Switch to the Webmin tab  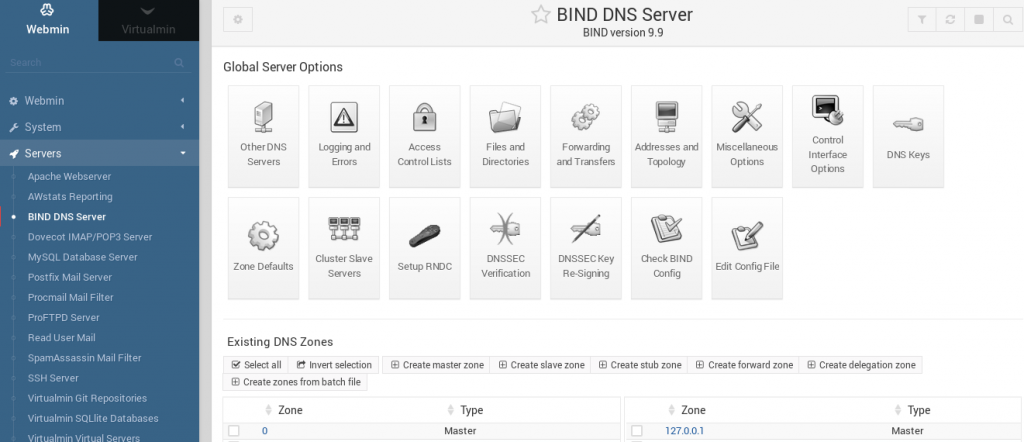pos(48,20)
